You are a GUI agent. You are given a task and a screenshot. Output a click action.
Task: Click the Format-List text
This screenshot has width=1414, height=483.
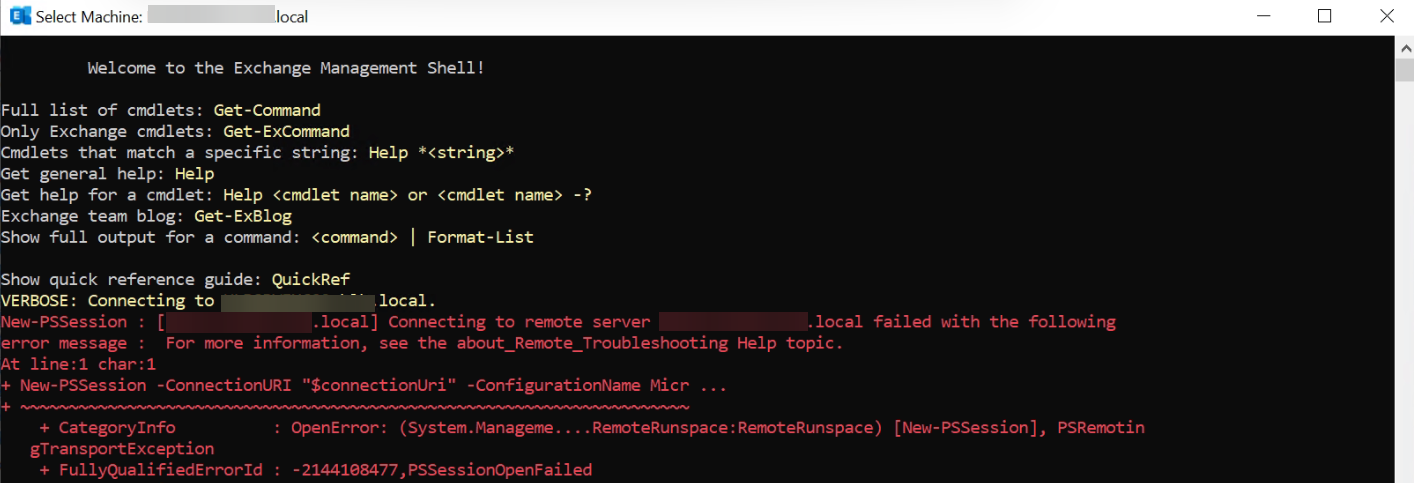point(480,237)
